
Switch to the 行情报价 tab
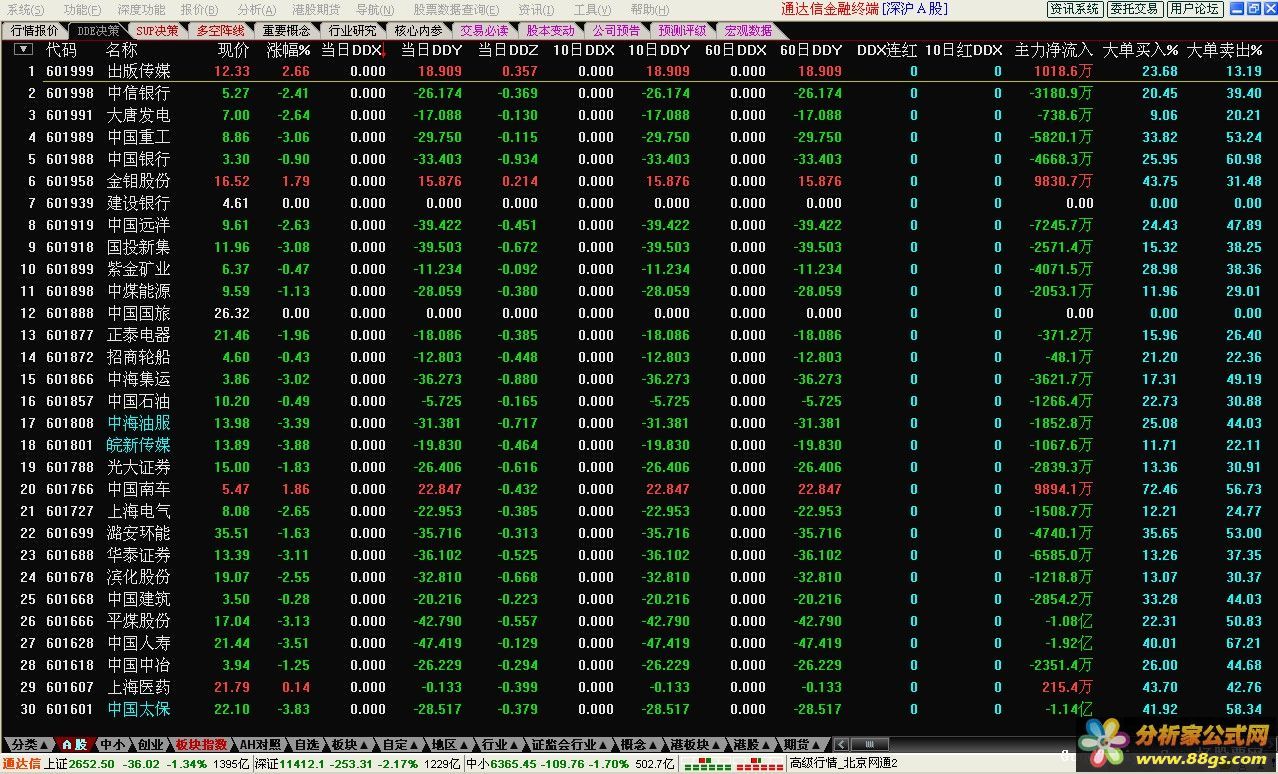click(x=35, y=30)
